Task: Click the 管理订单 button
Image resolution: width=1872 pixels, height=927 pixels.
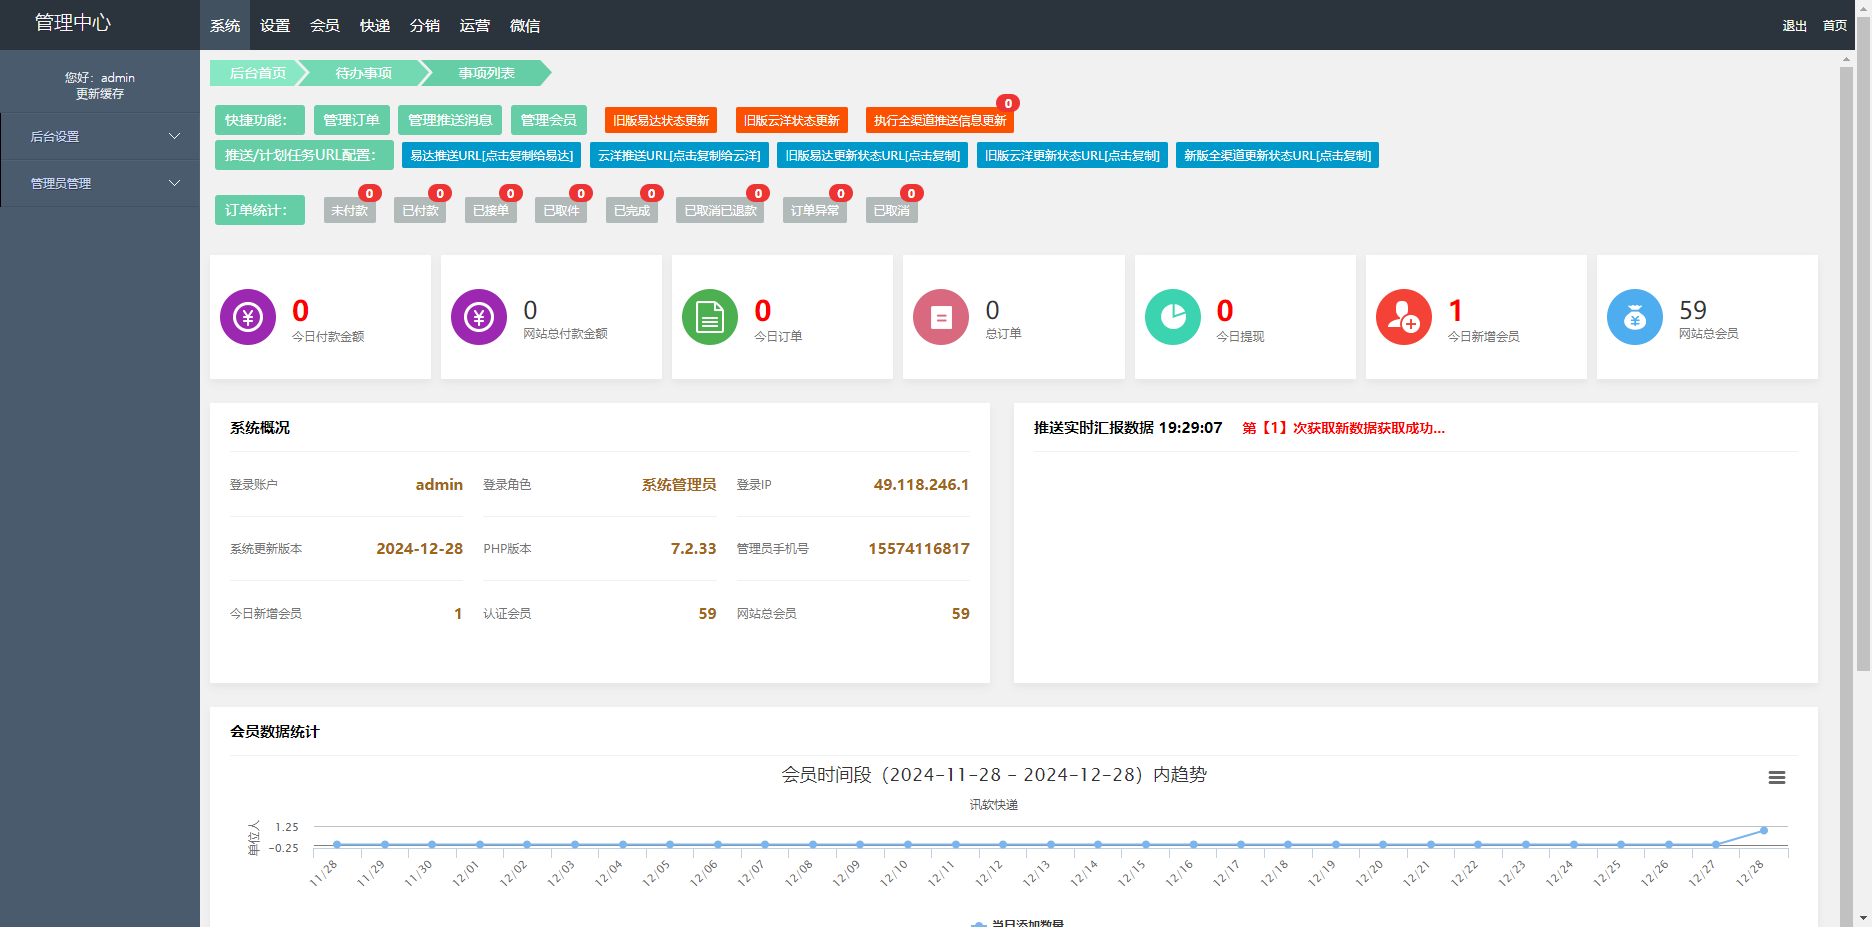Action: point(351,119)
